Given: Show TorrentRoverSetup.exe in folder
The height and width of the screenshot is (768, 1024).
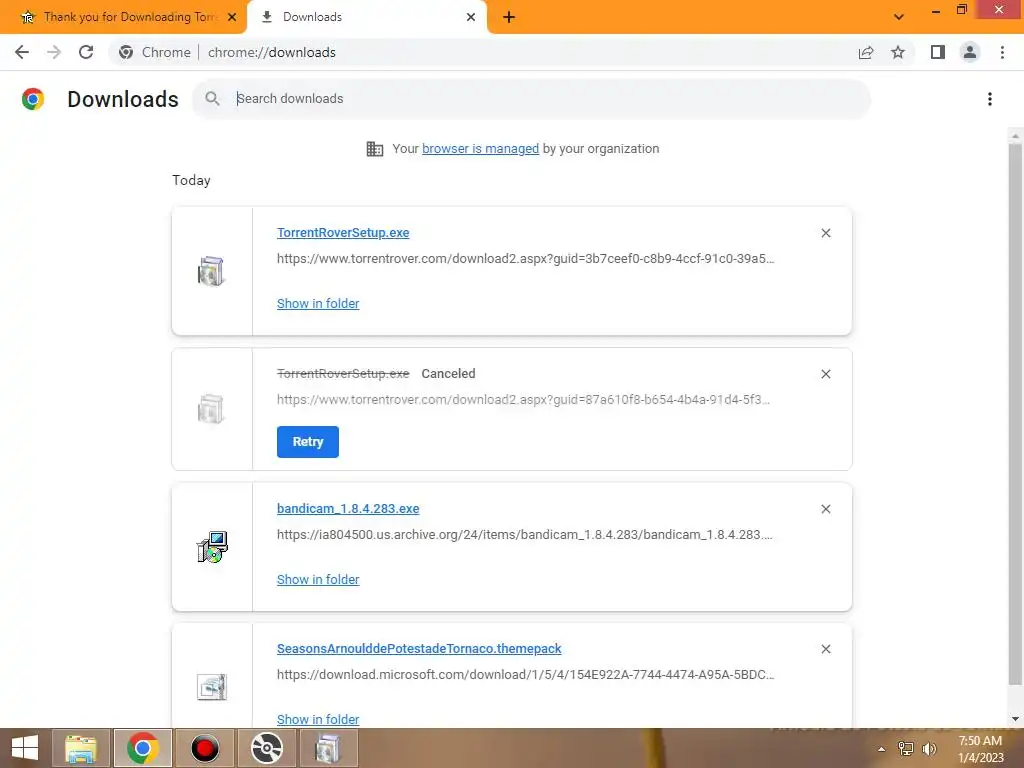Looking at the screenshot, I should pyautogui.click(x=318, y=304).
